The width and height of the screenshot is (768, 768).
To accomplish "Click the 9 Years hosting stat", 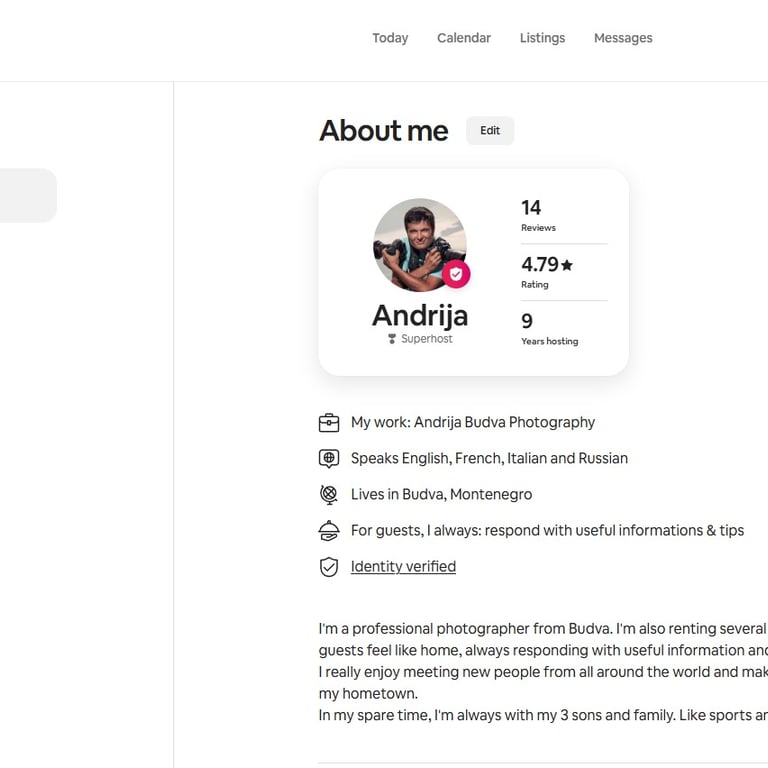I will tap(549, 328).
